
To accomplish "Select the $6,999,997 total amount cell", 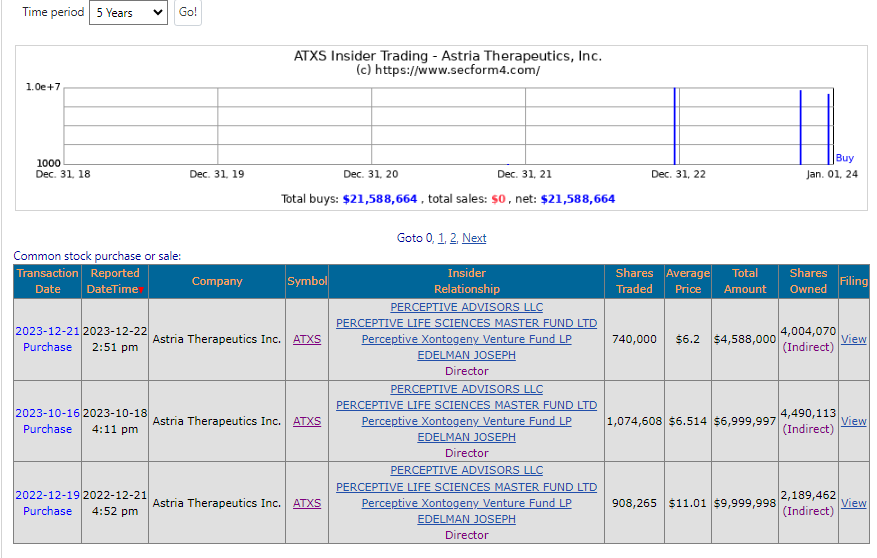I will click(745, 421).
